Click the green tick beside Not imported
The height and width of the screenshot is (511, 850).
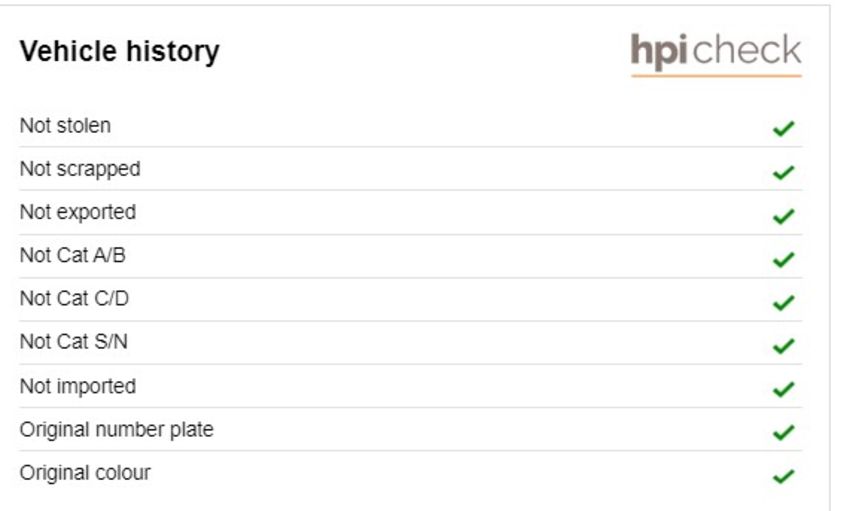(x=783, y=389)
